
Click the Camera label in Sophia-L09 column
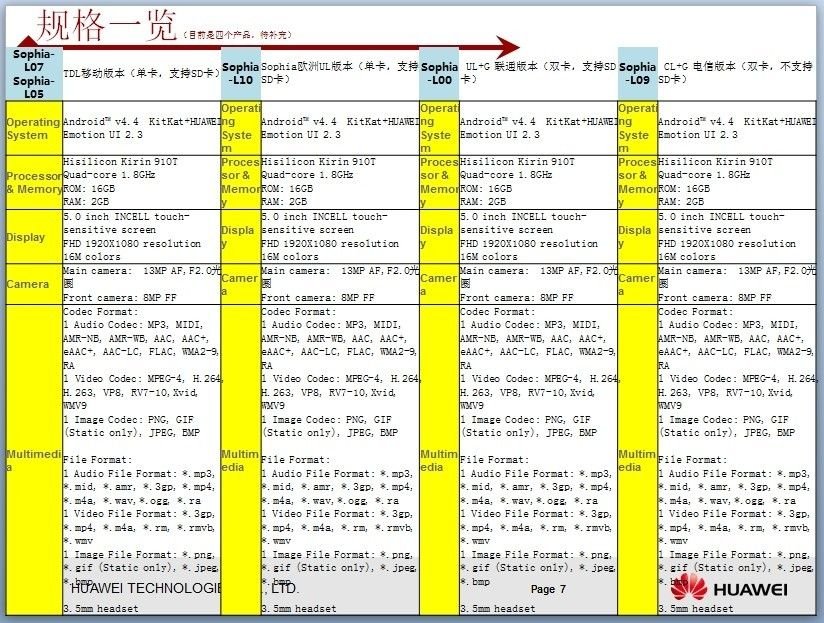637,284
